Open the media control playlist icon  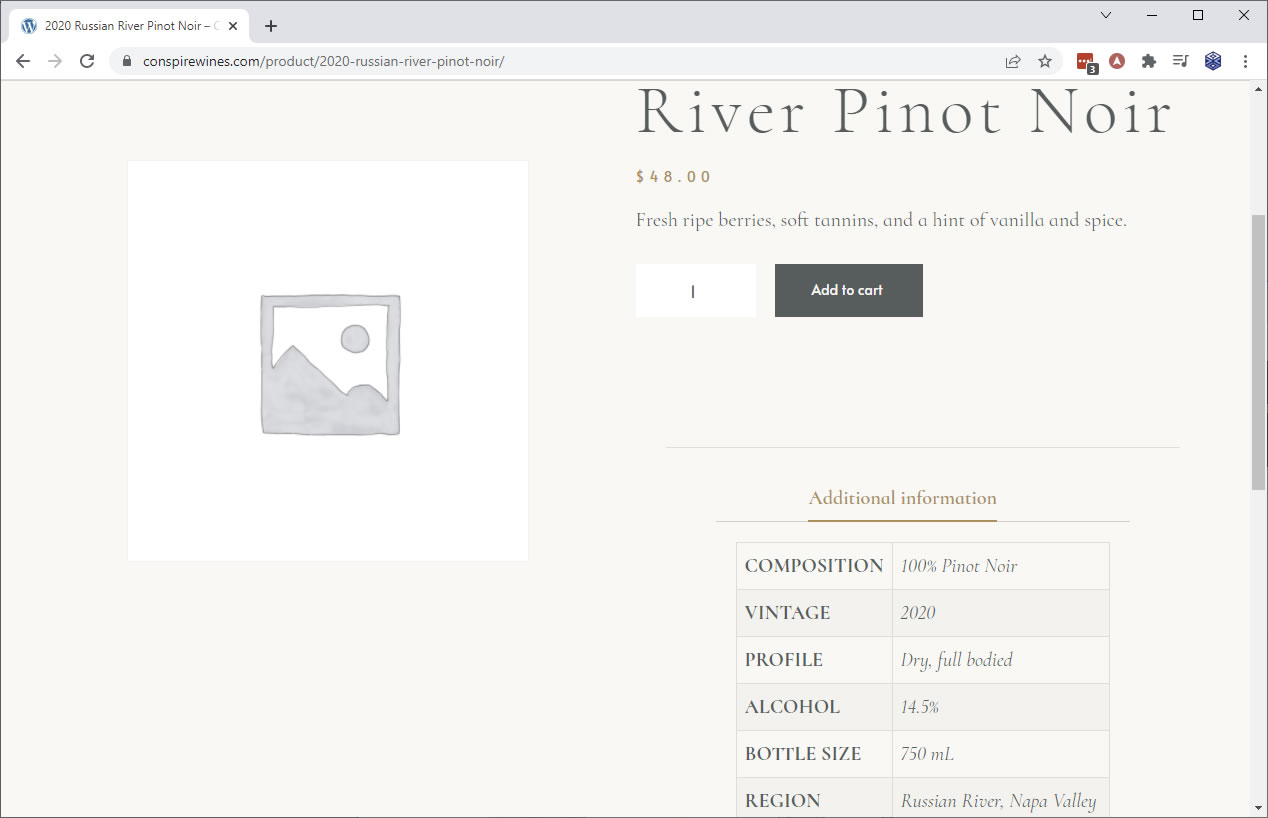tap(1181, 61)
